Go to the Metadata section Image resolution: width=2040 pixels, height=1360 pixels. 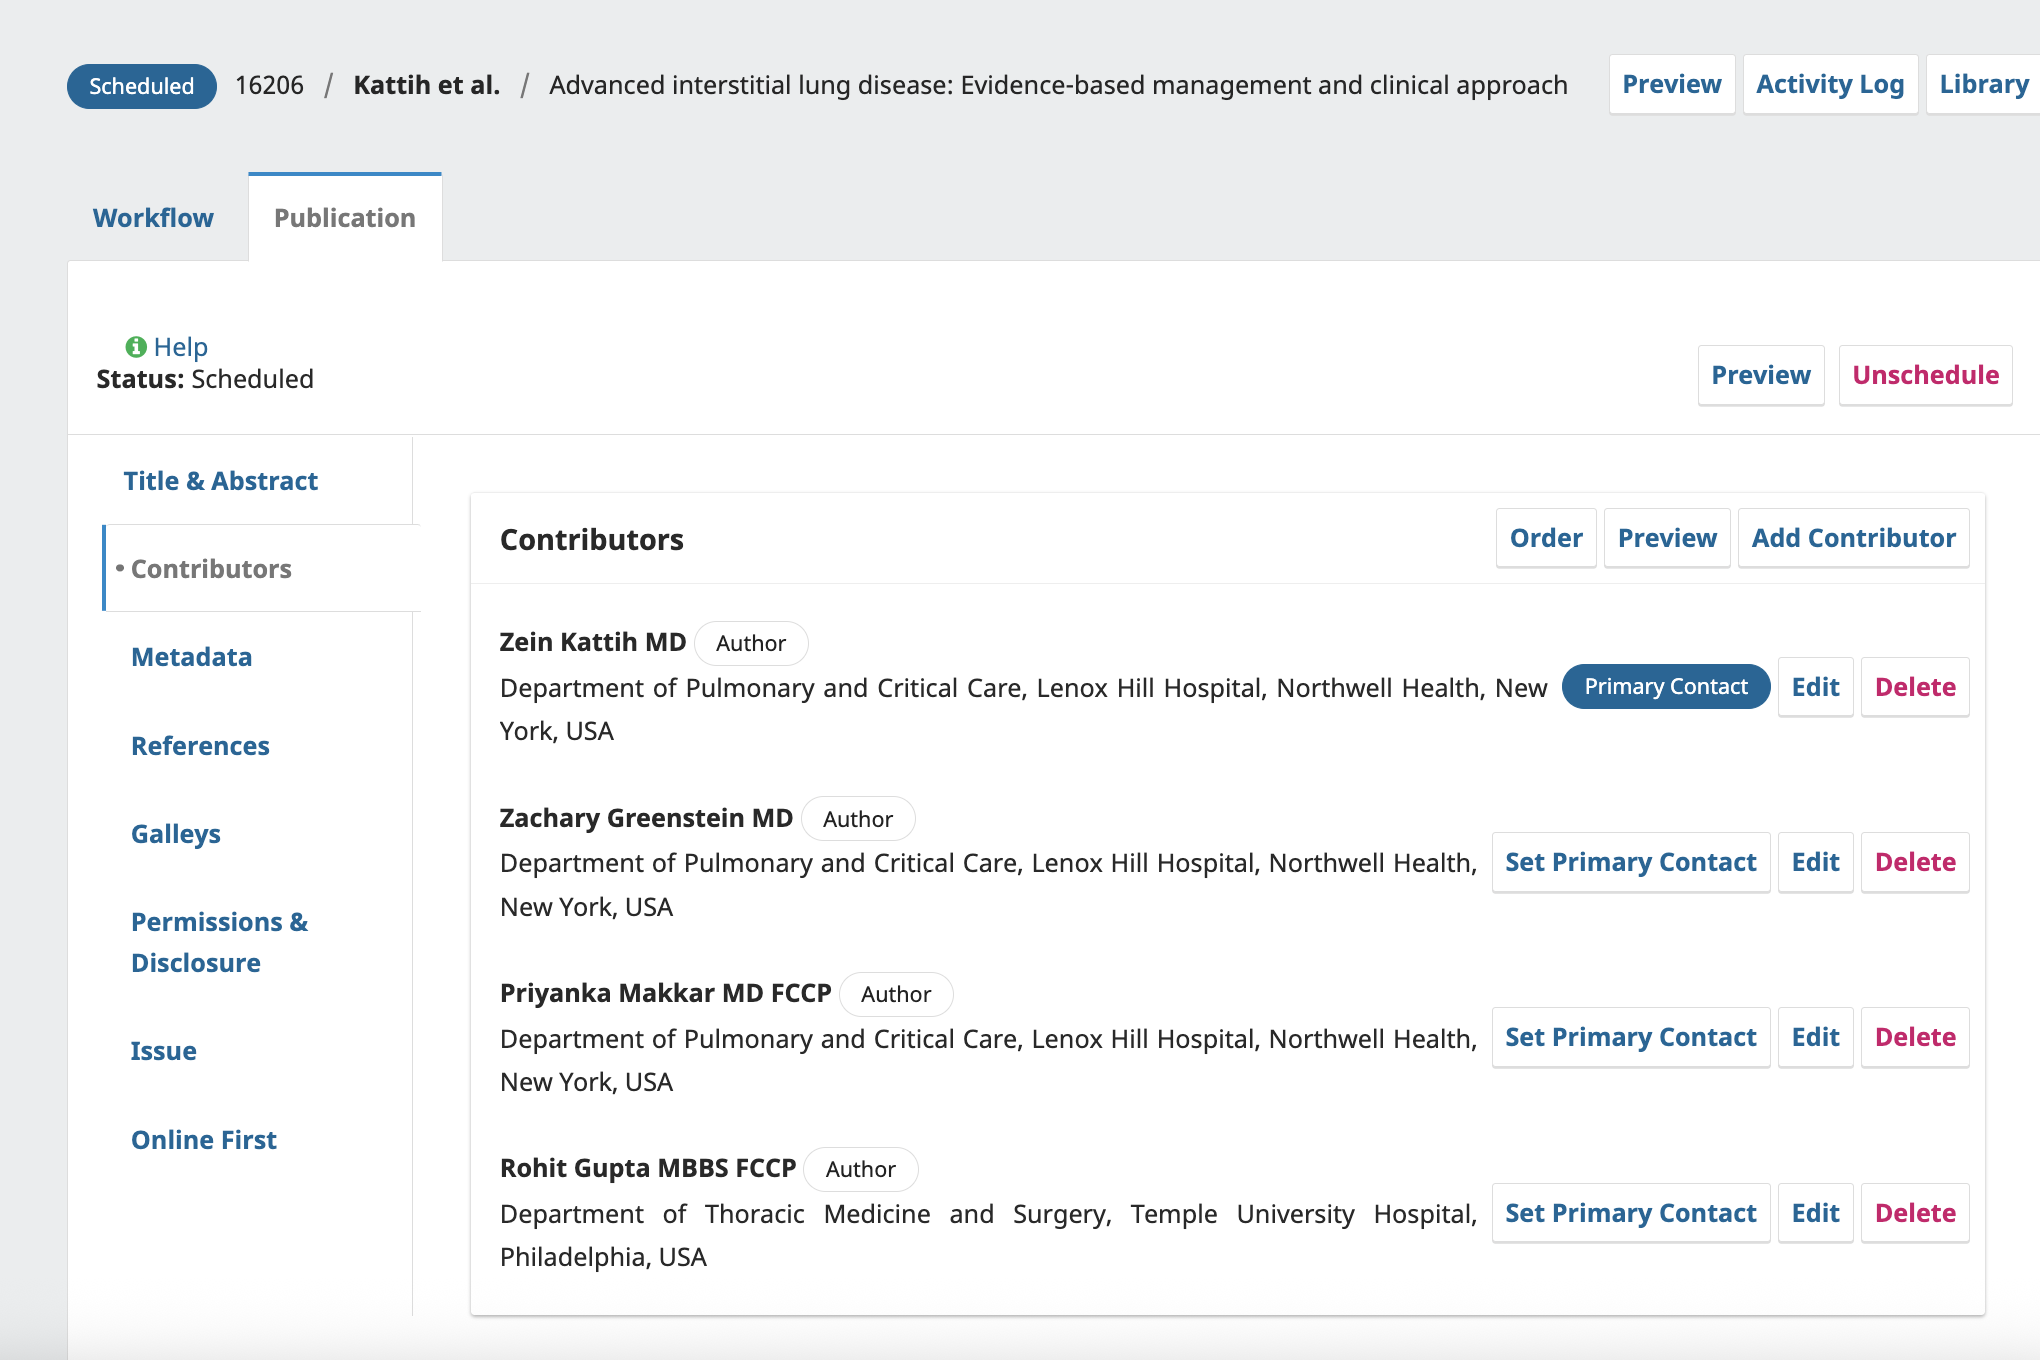tap(191, 657)
